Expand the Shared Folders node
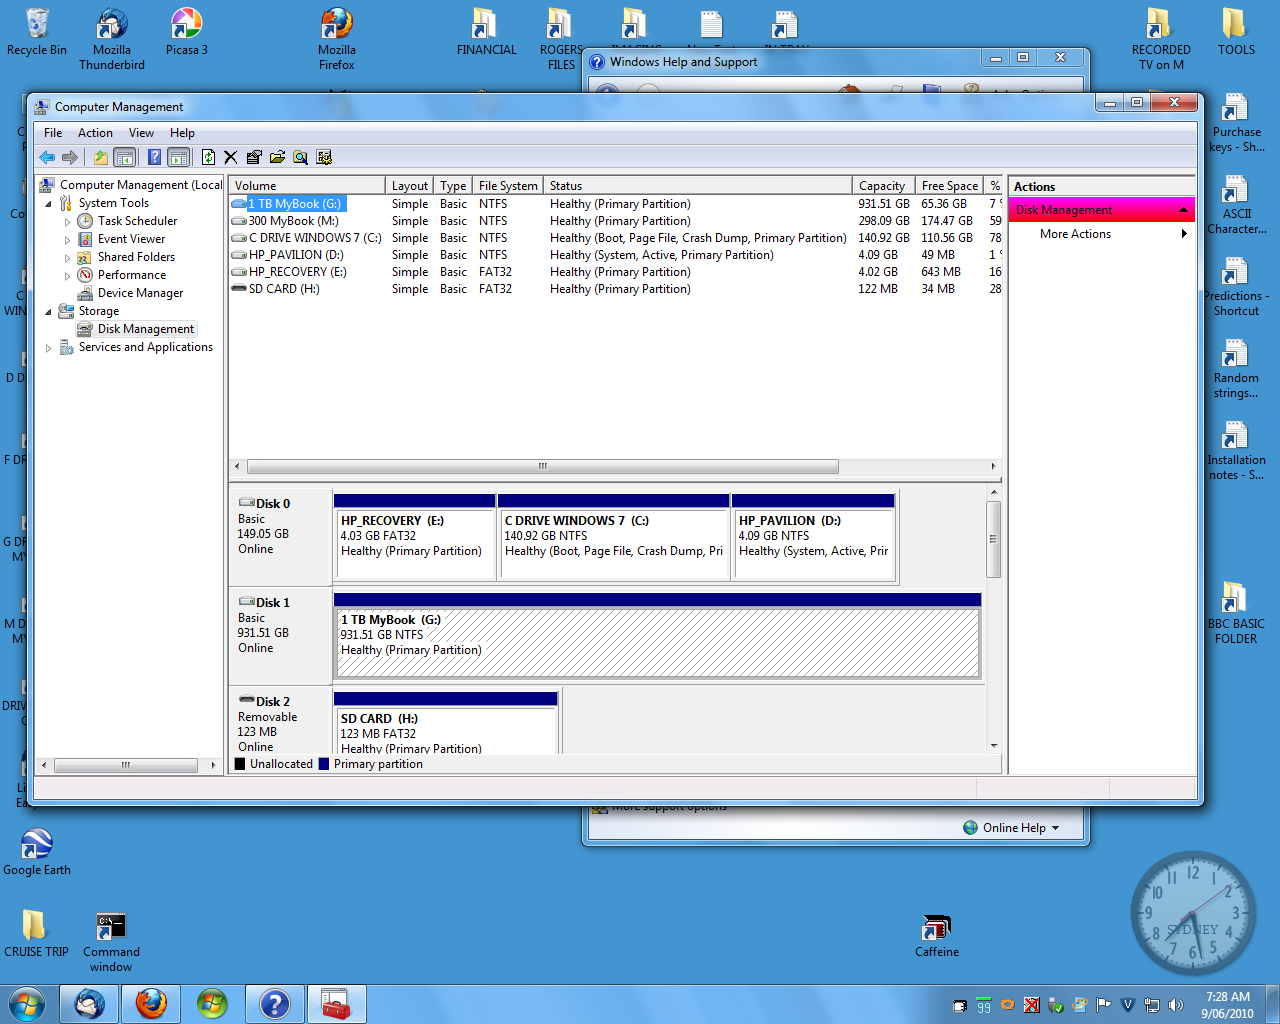The image size is (1280, 1024). click(67, 257)
